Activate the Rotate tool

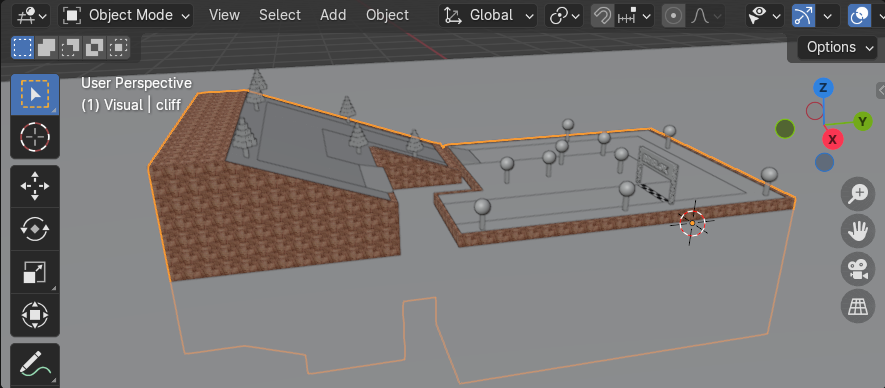(35, 229)
